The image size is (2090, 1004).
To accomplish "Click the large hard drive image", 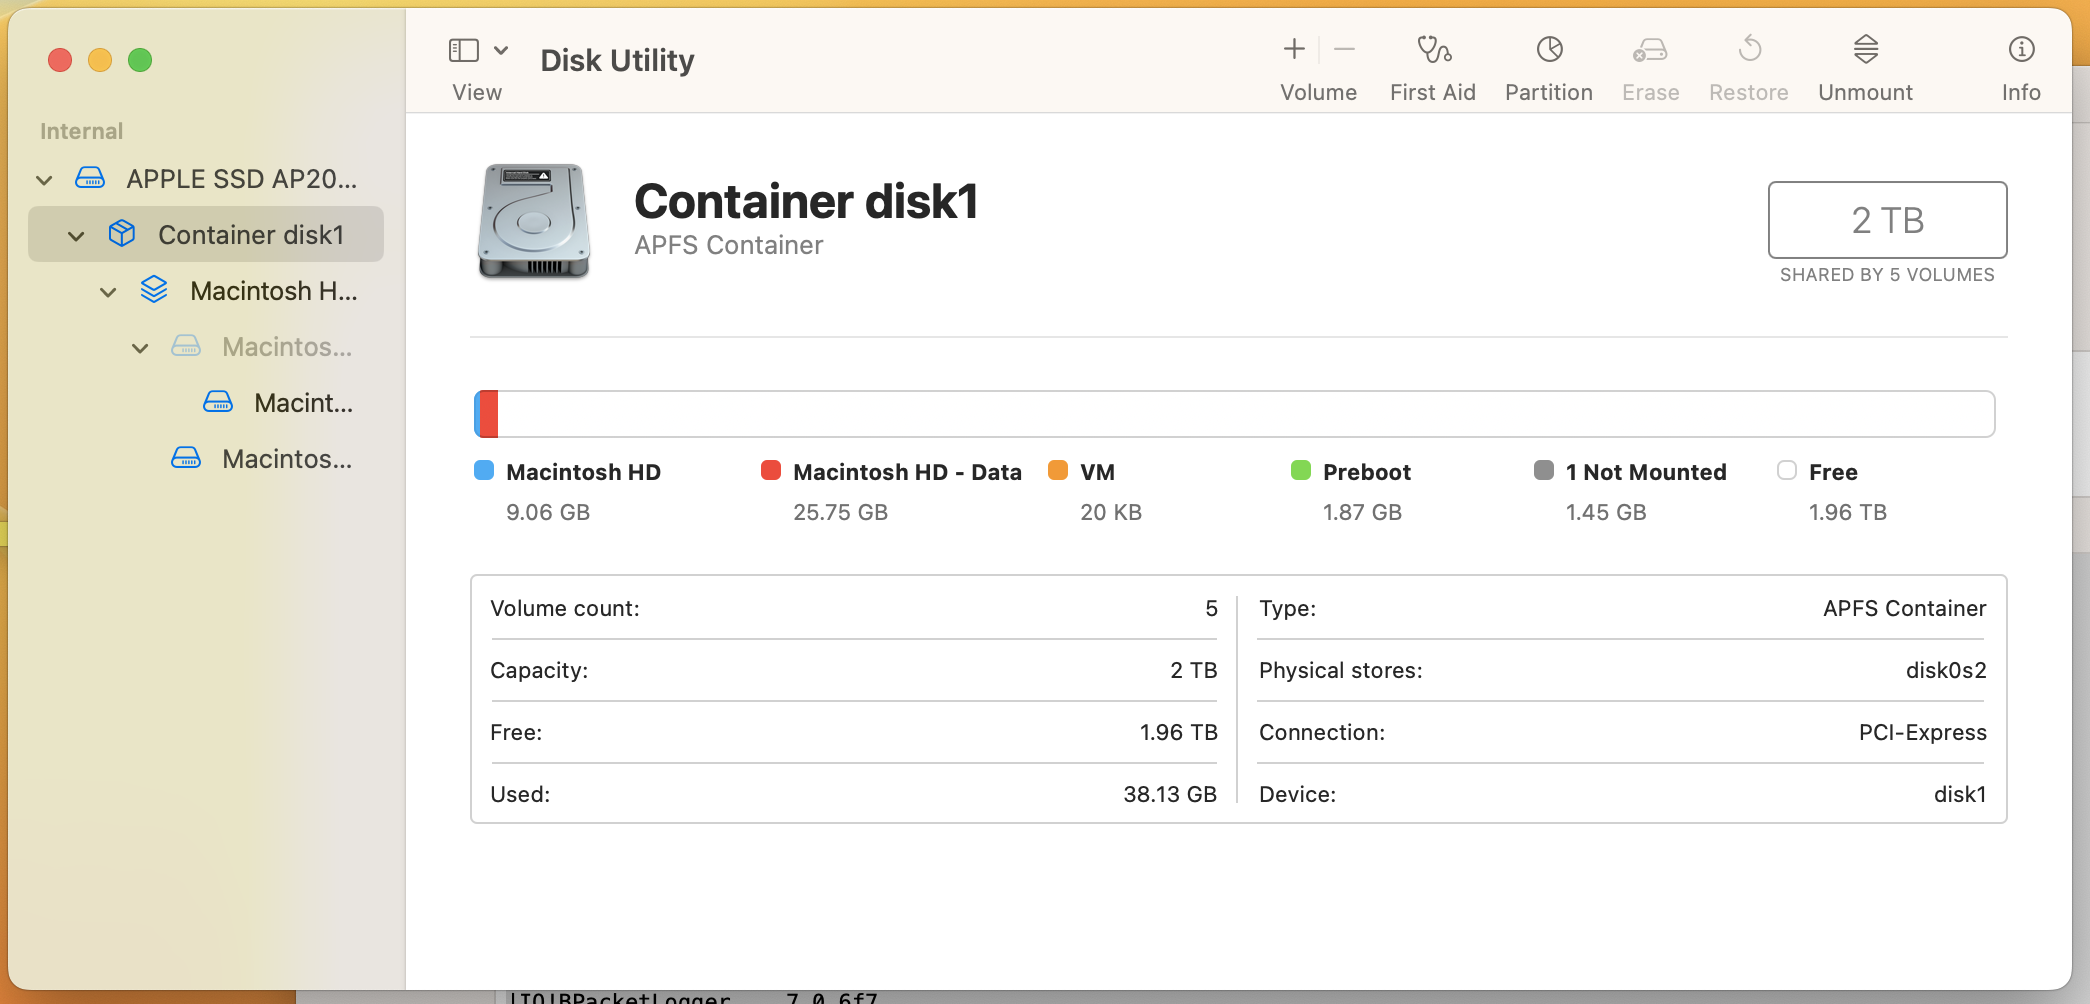I will click(534, 221).
